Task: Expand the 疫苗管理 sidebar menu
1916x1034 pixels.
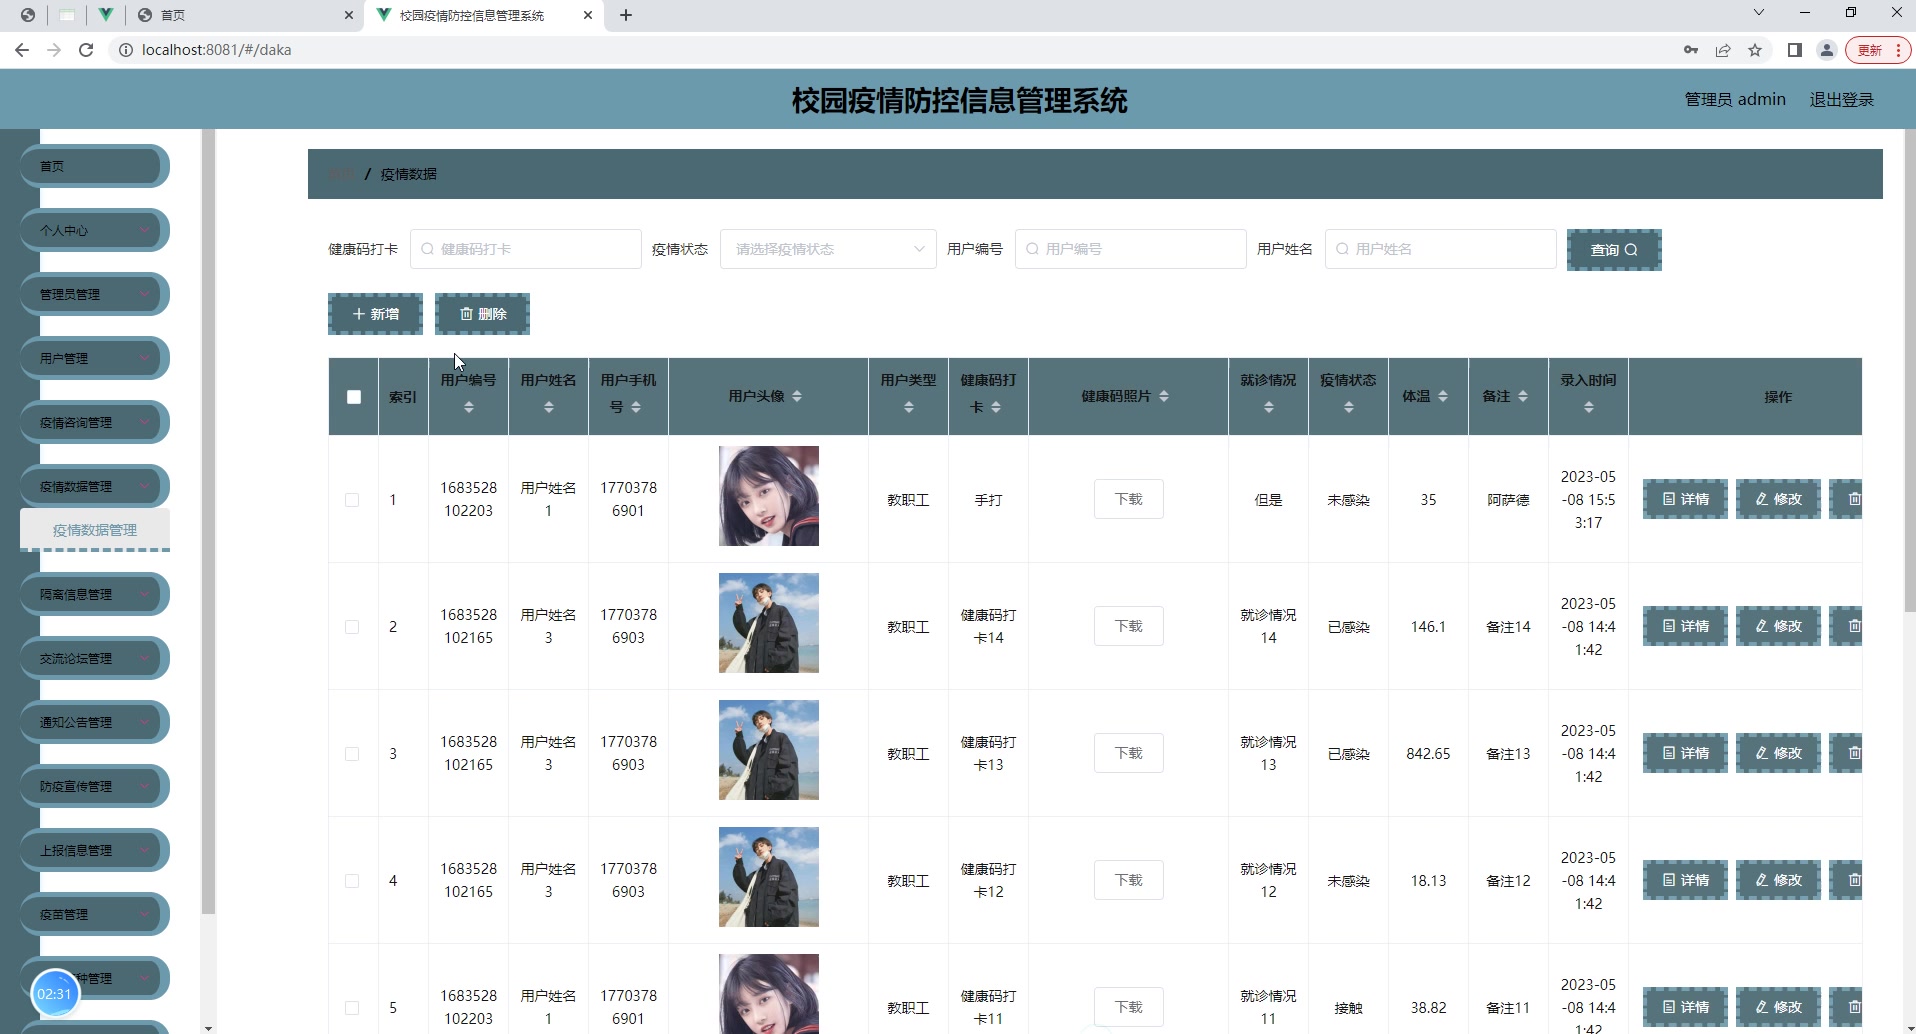Action: [94, 913]
